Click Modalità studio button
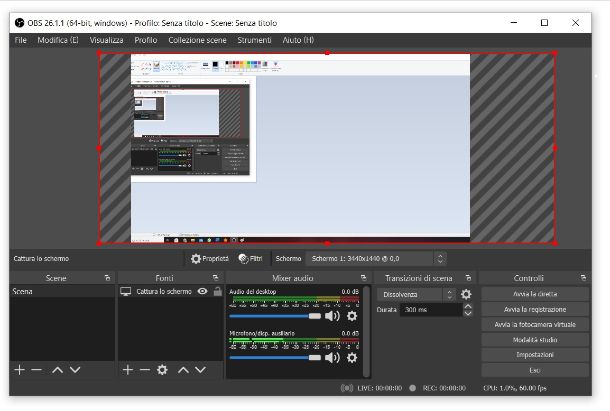The image size is (610, 411). tap(535, 340)
